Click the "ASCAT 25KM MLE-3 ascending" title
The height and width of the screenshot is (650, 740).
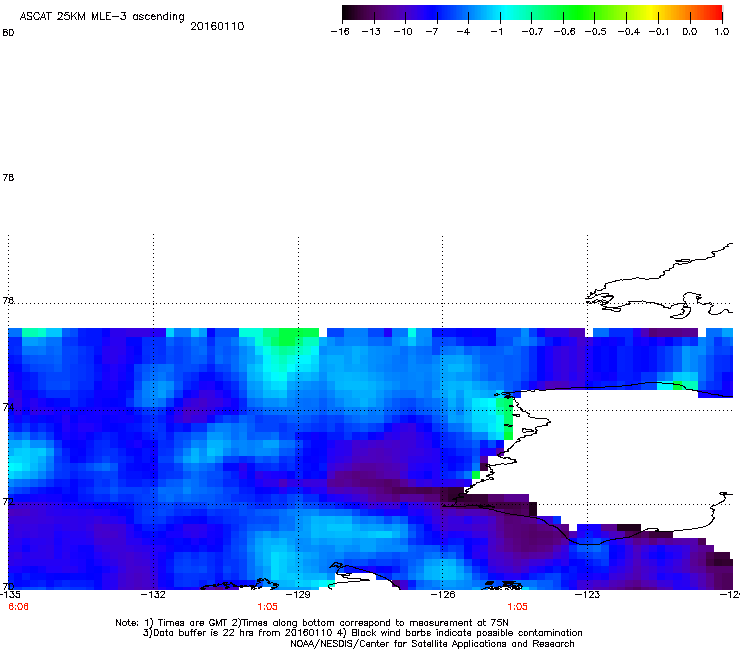tap(102, 16)
